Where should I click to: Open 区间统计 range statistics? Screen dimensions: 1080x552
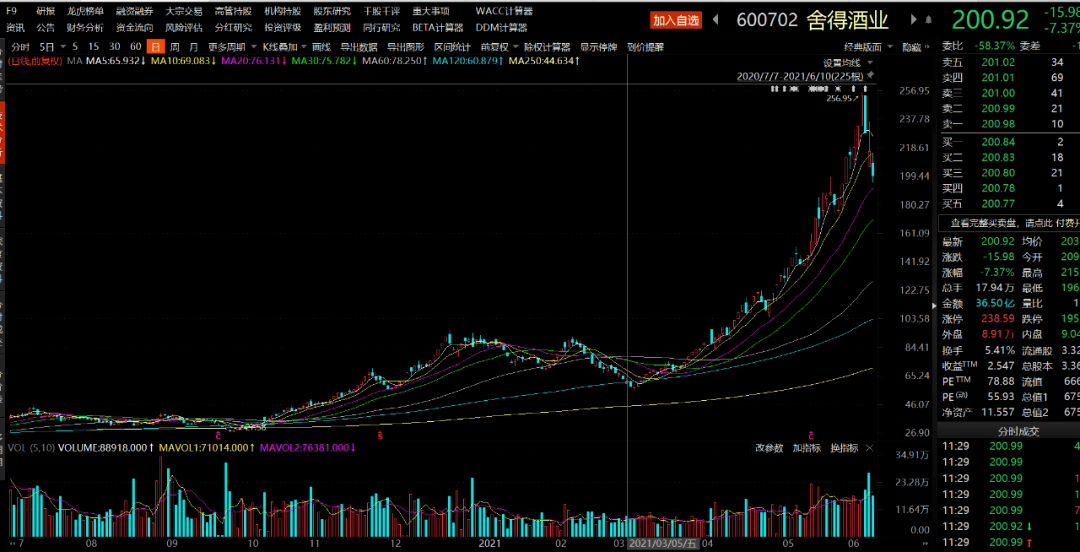(452, 48)
